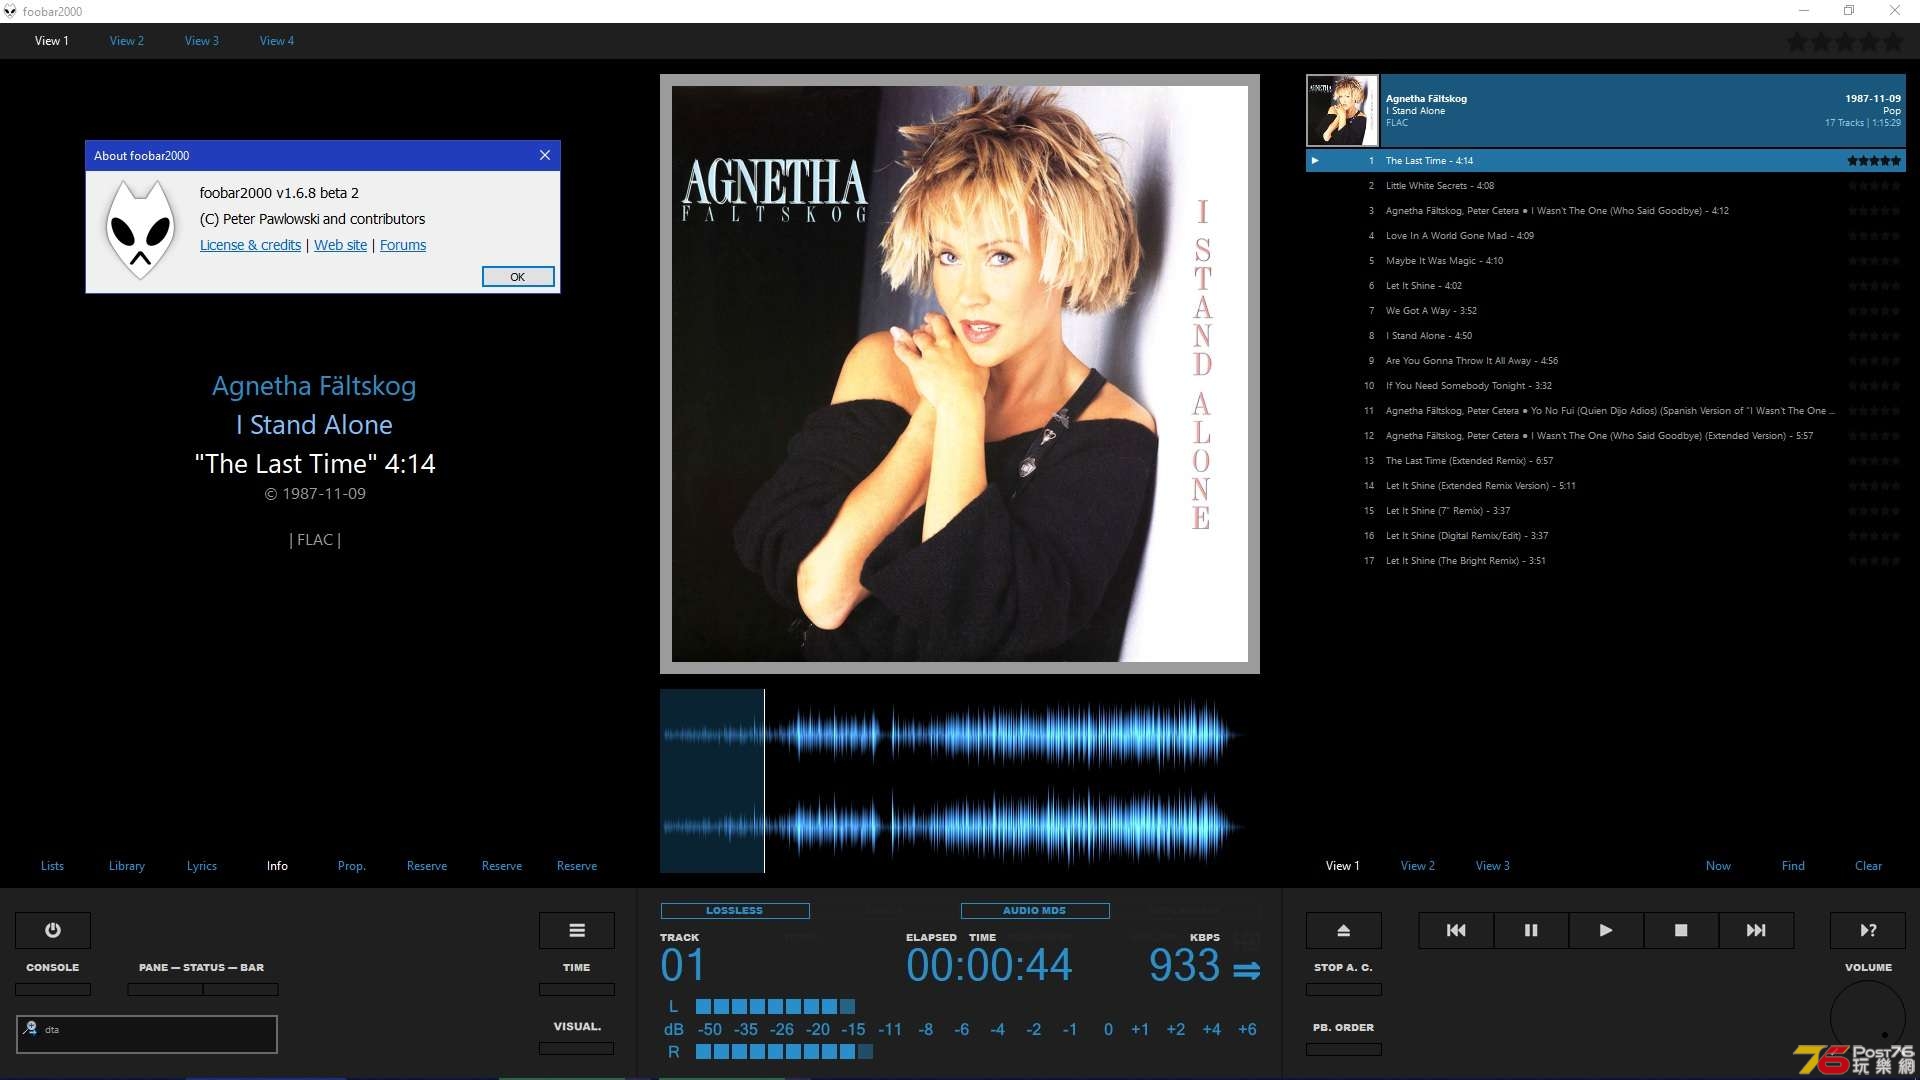The width and height of the screenshot is (1920, 1080).
Task: Pause playback
Action: (x=1531, y=930)
